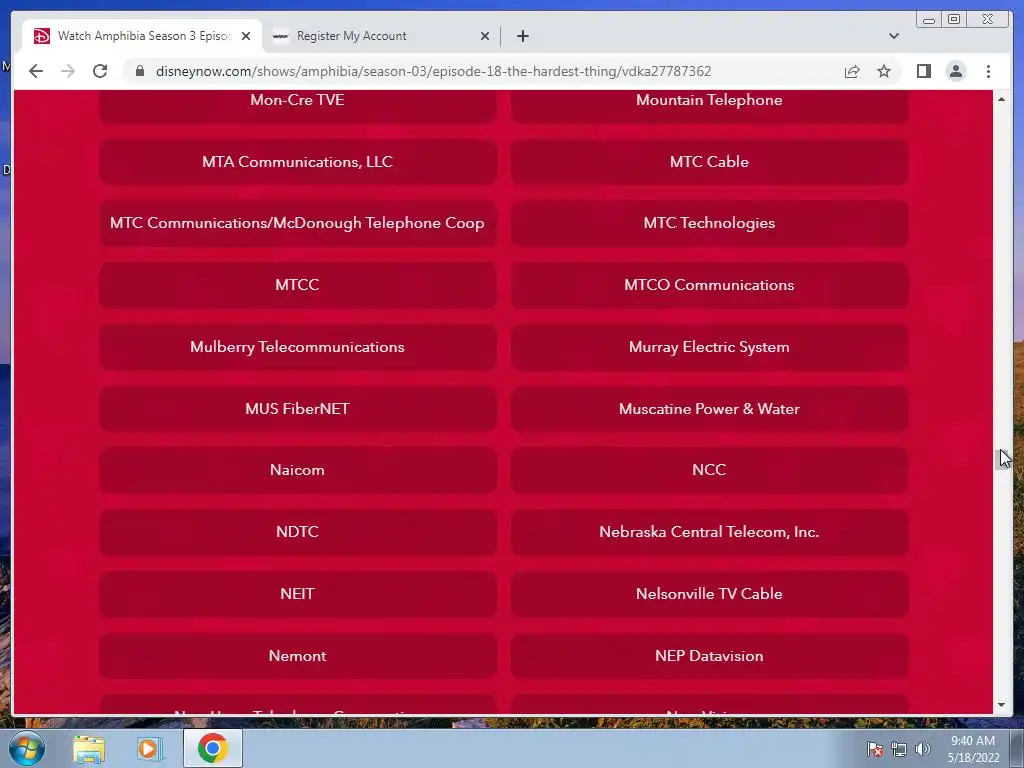Reload the DisneyNOW page
Screen dimensions: 1024x768
[100, 71]
